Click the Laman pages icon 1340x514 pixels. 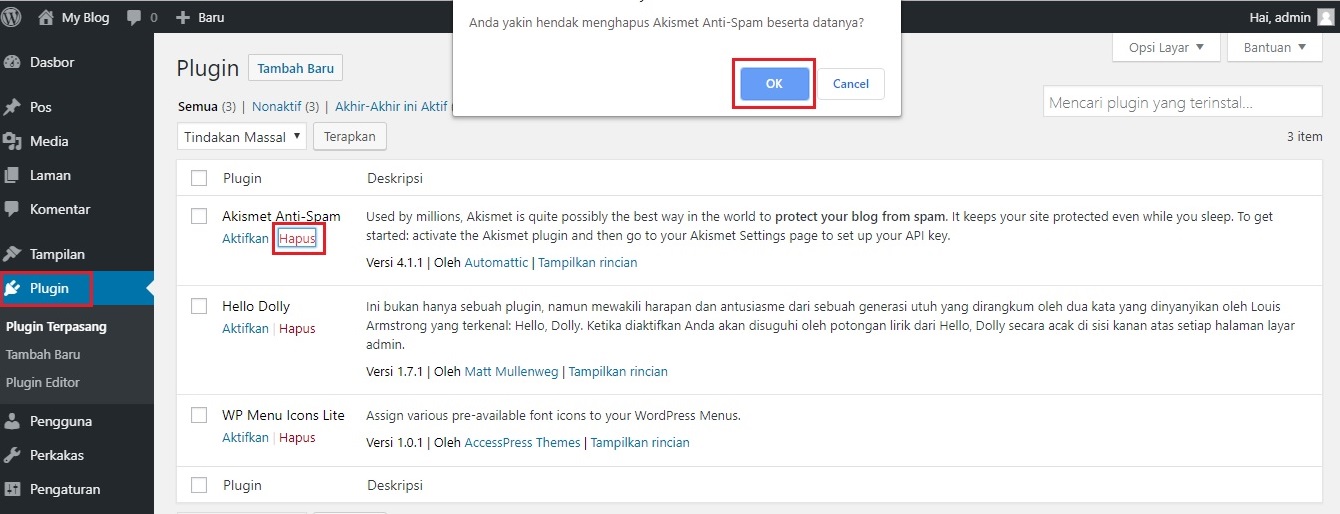click(13, 175)
